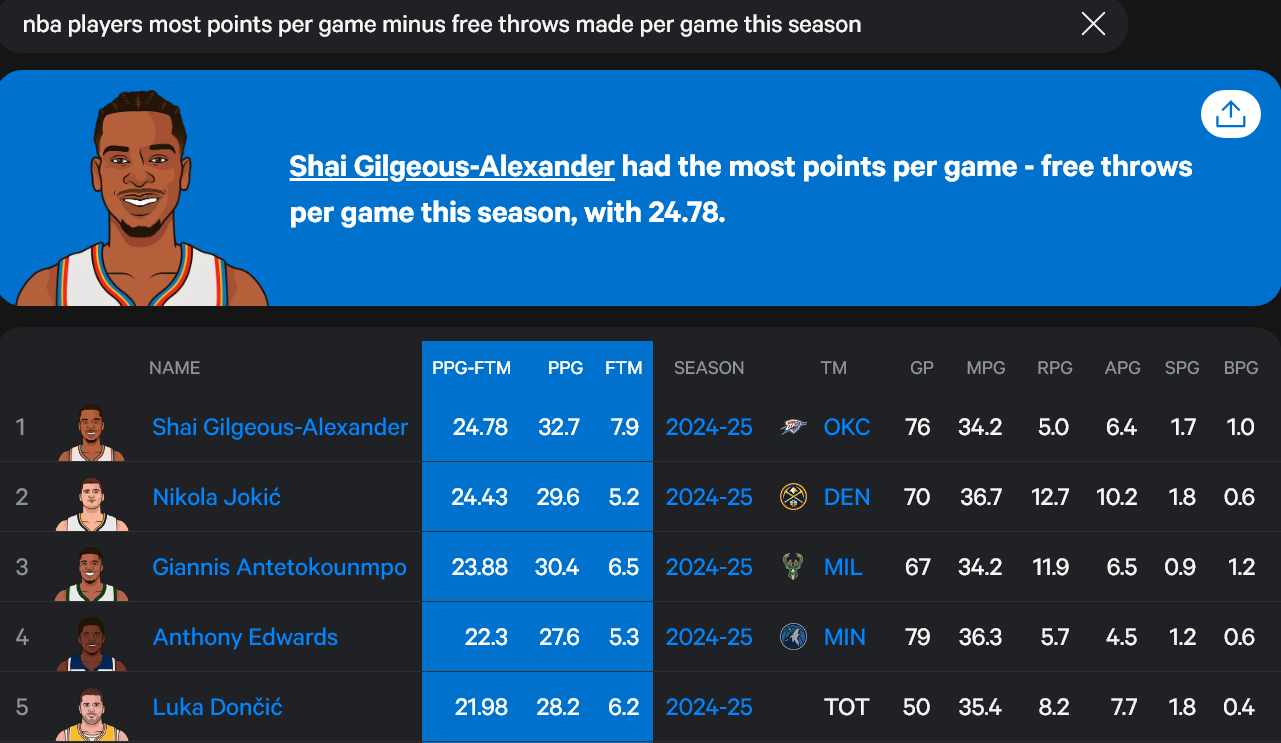Viewport: 1281px width, 743px height.
Task: Sort by the MPG column header
Action: pos(986,368)
